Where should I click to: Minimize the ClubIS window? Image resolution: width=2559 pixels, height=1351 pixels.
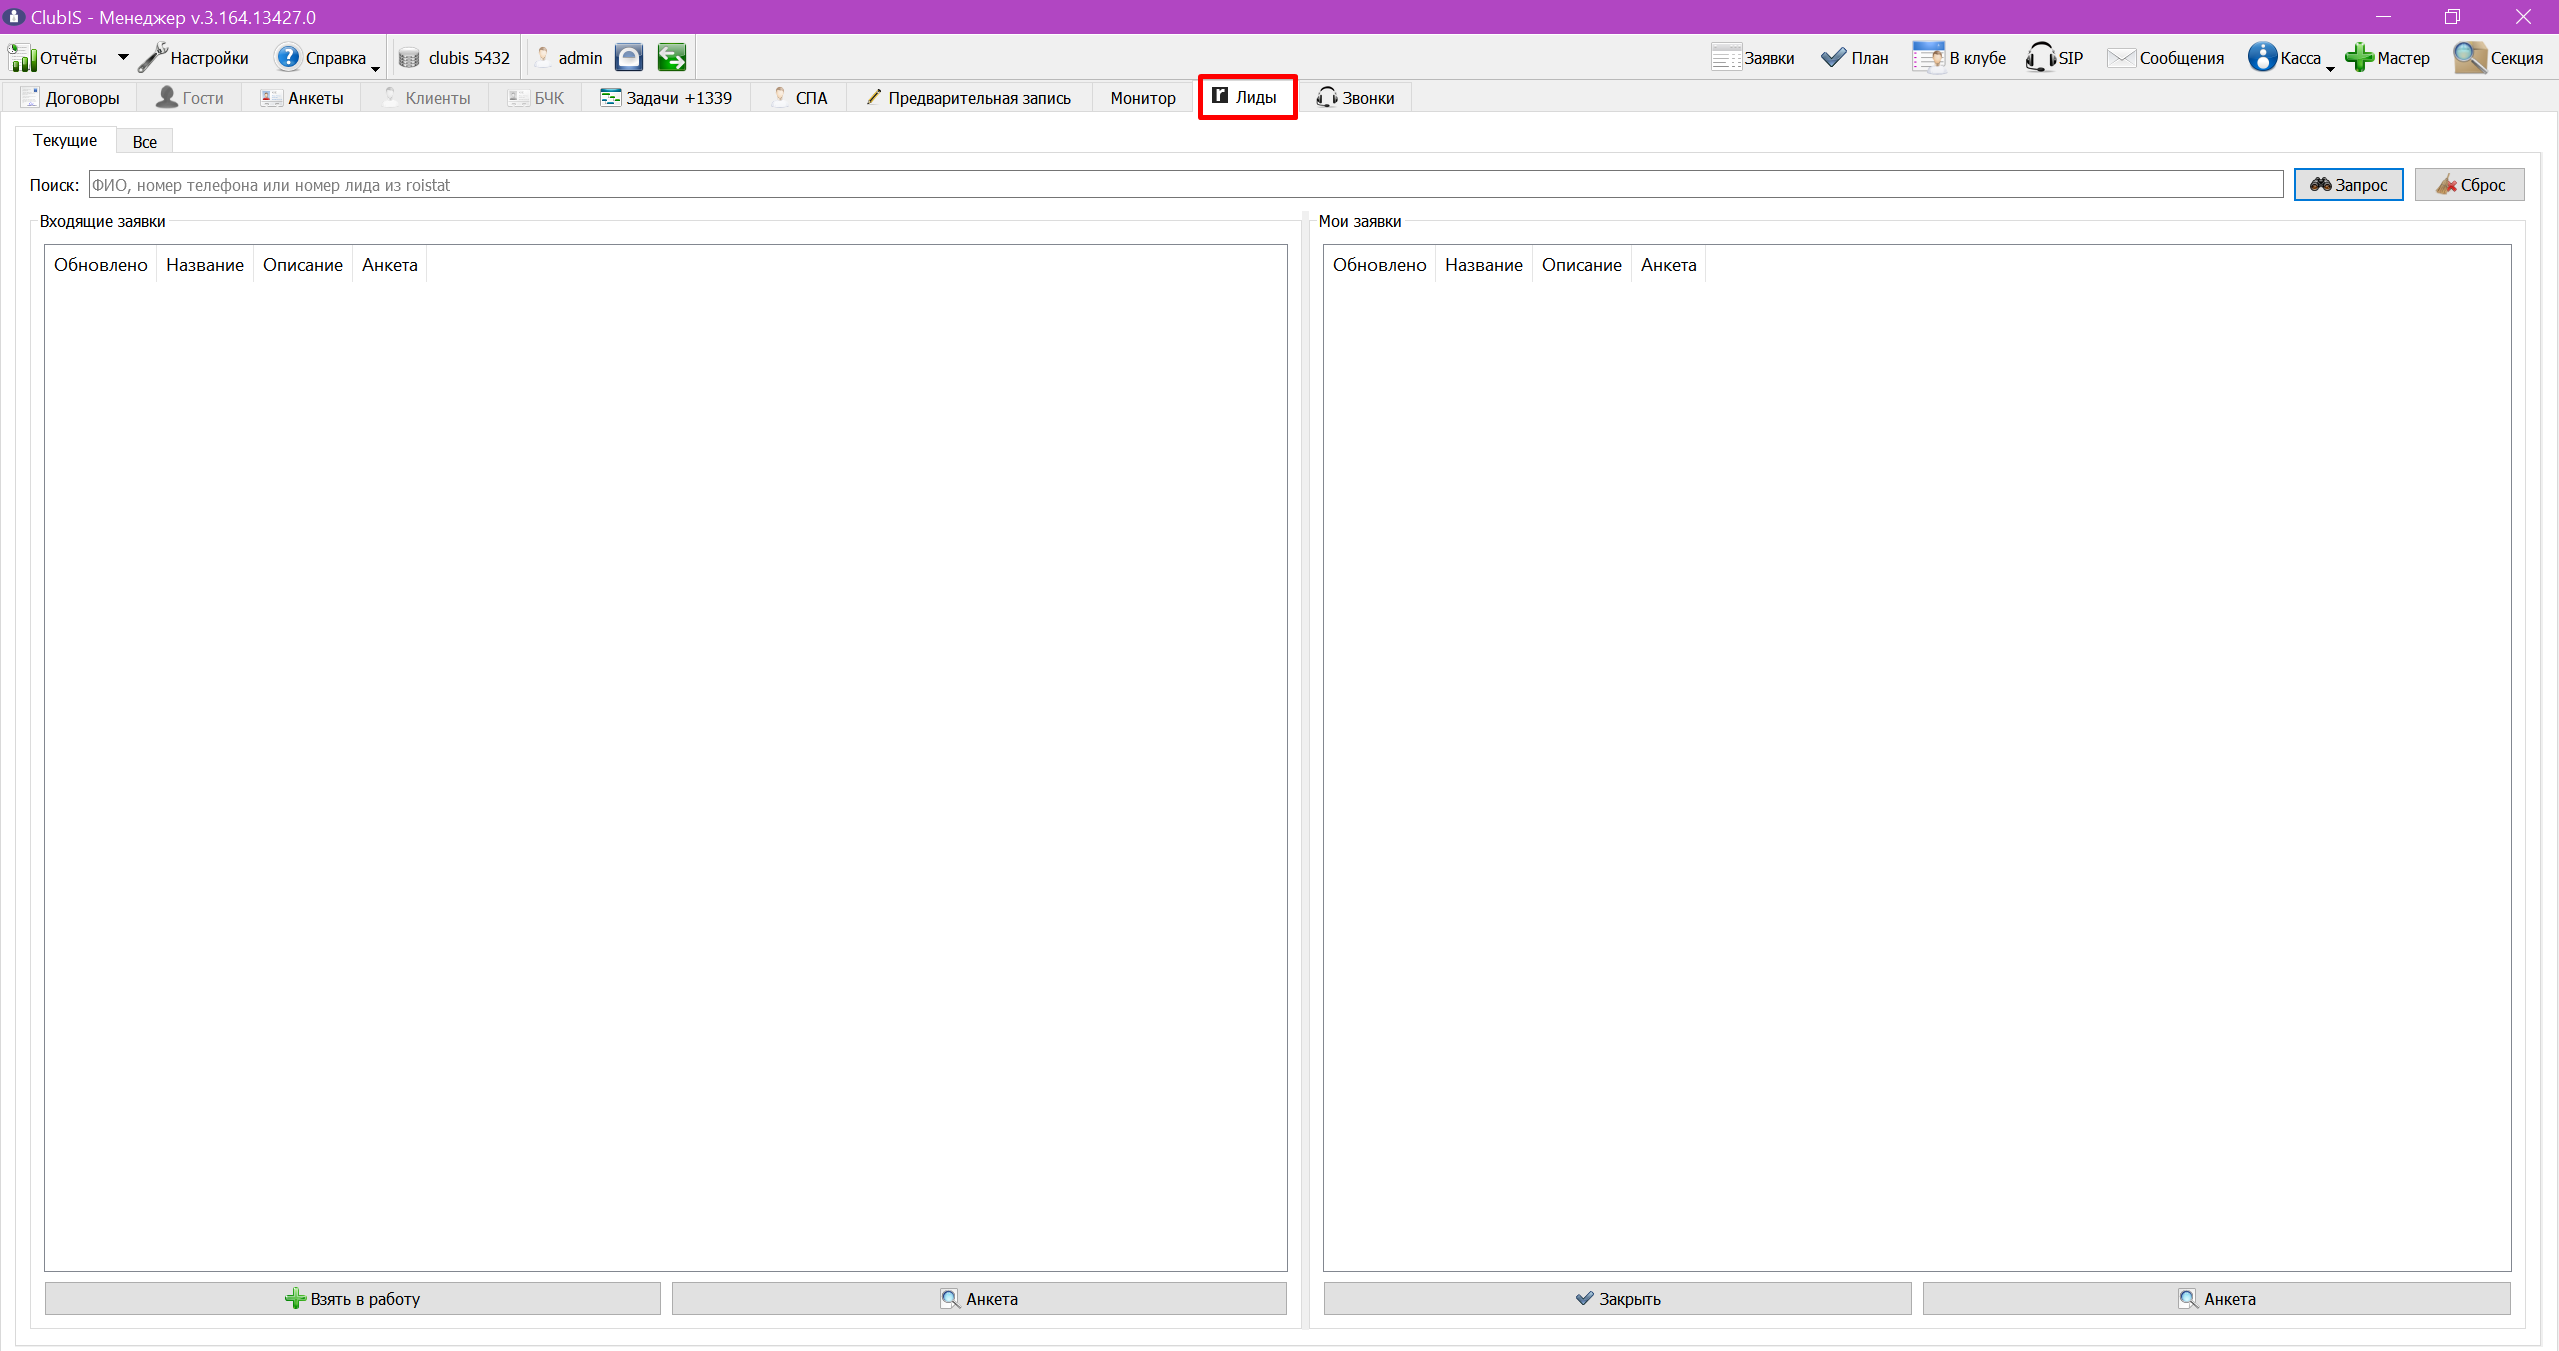(2383, 17)
